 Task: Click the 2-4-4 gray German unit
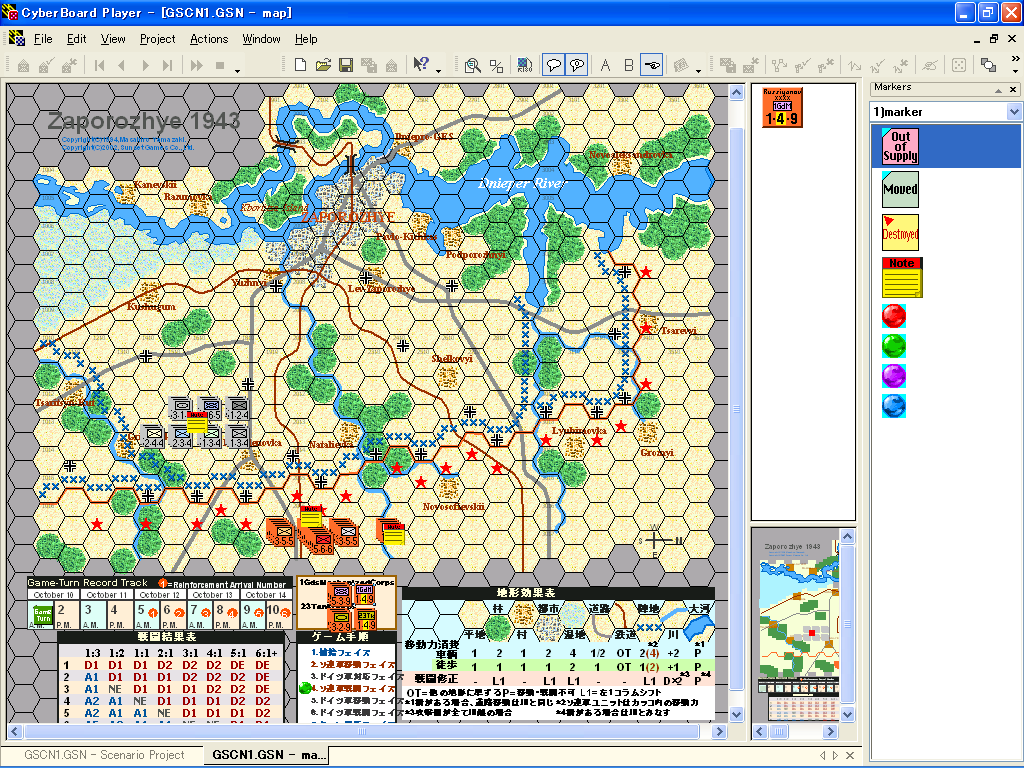point(152,437)
